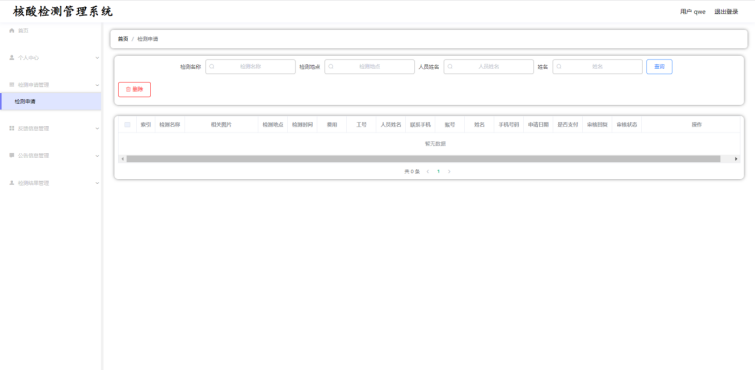Screen dimensions: 755x371
Task: Click the chat icon beside 公告信息管理
Action: [x=12, y=155]
